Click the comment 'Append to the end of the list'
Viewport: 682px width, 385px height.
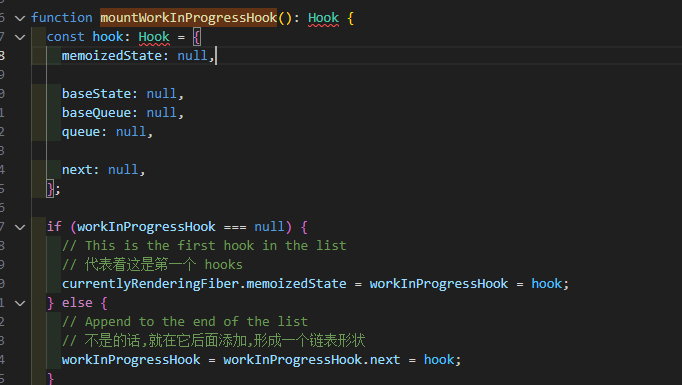185,322
